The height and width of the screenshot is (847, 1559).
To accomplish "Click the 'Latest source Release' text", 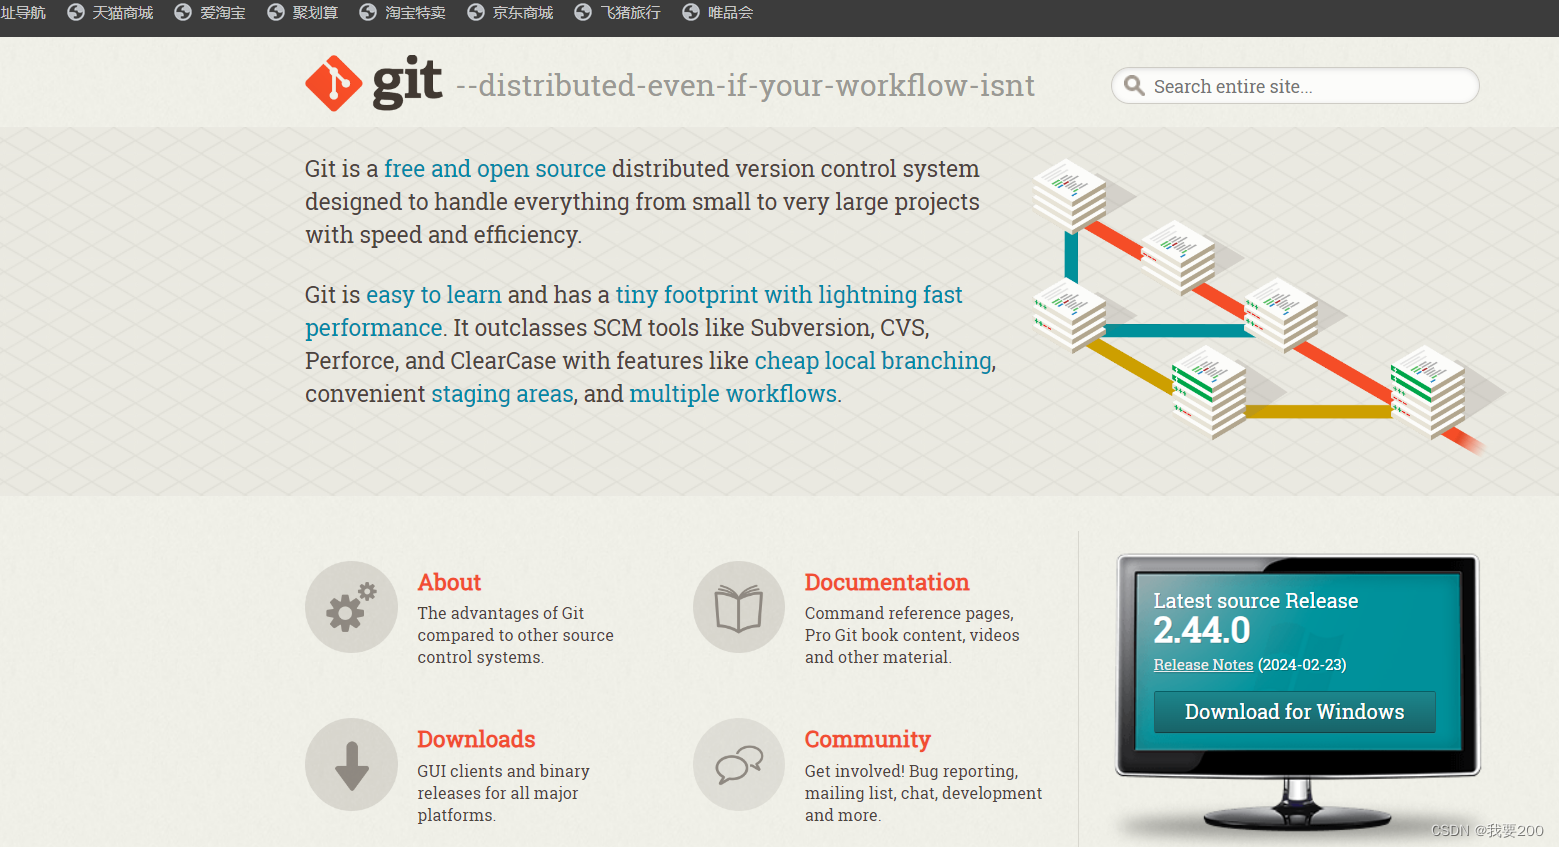I will [x=1256, y=601].
